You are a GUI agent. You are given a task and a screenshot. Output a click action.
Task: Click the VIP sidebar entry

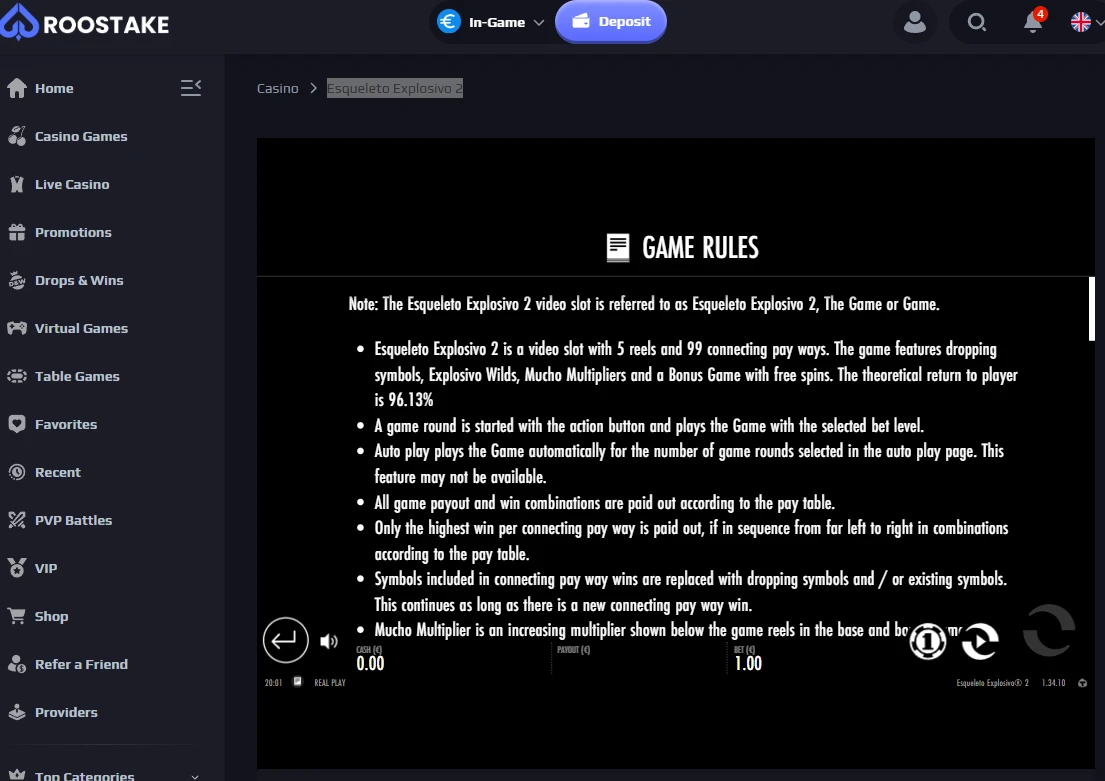pyautogui.click(x=46, y=567)
